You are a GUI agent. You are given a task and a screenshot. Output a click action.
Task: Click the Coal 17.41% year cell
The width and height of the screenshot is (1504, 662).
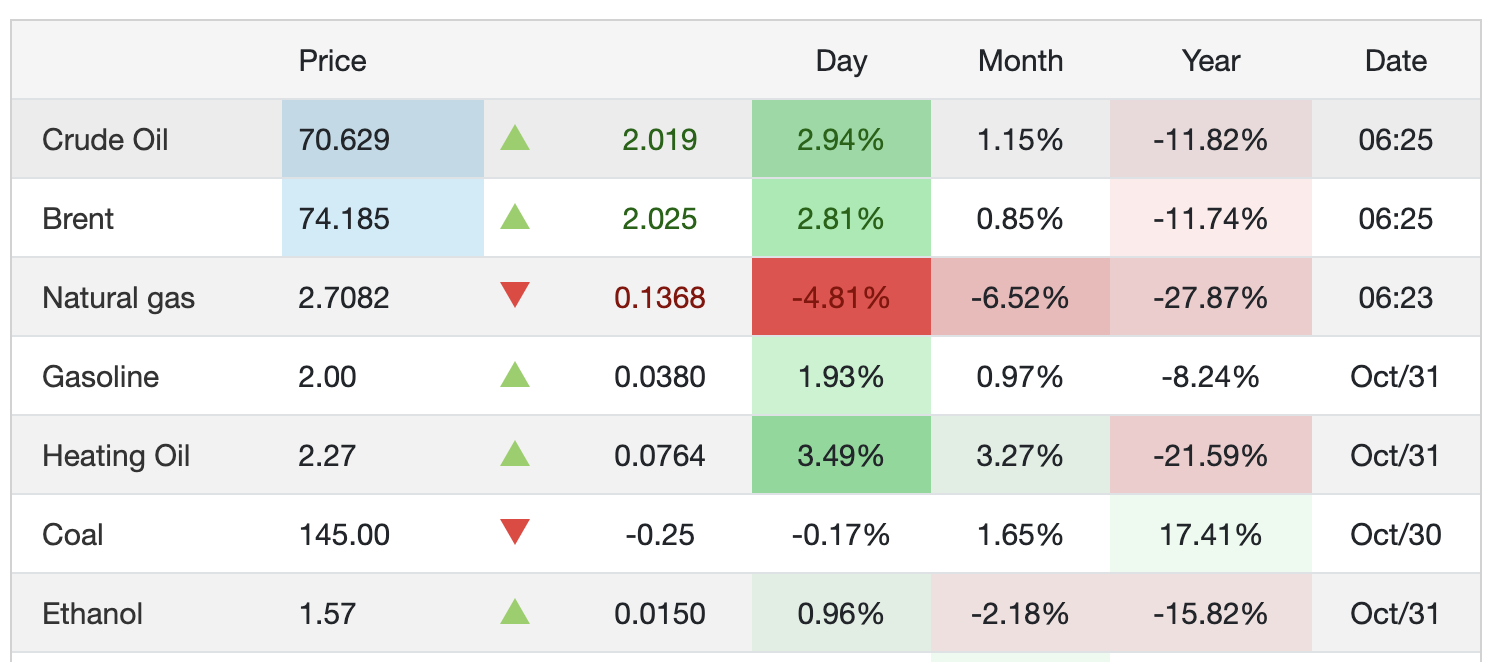[1211, 534]
